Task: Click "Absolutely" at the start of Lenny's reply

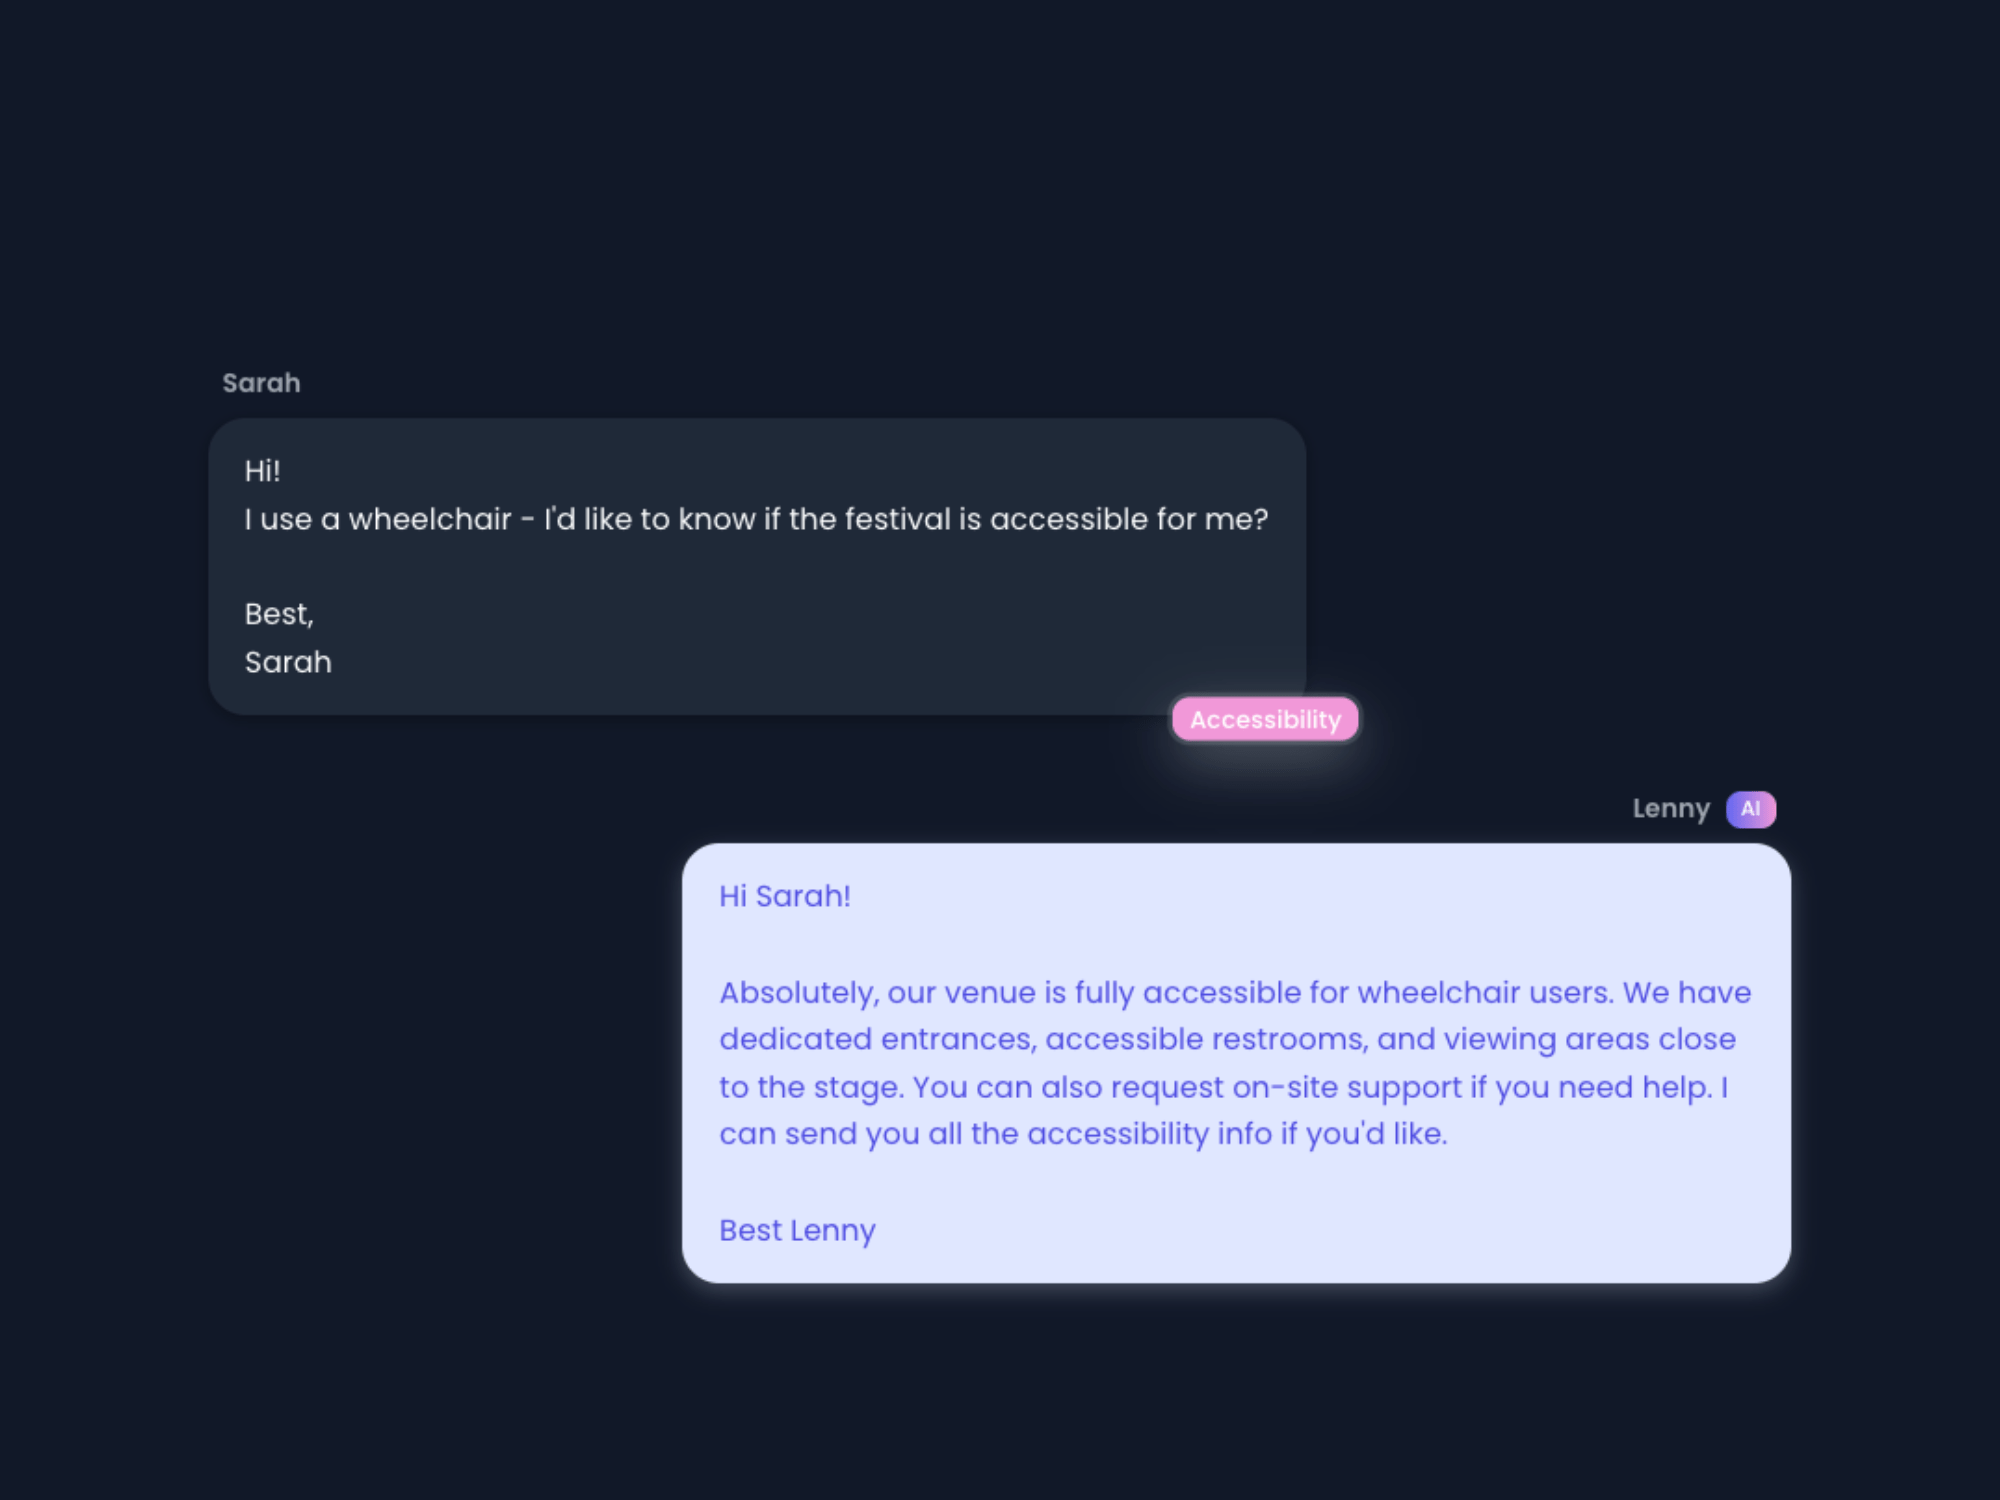Action: 798,992
